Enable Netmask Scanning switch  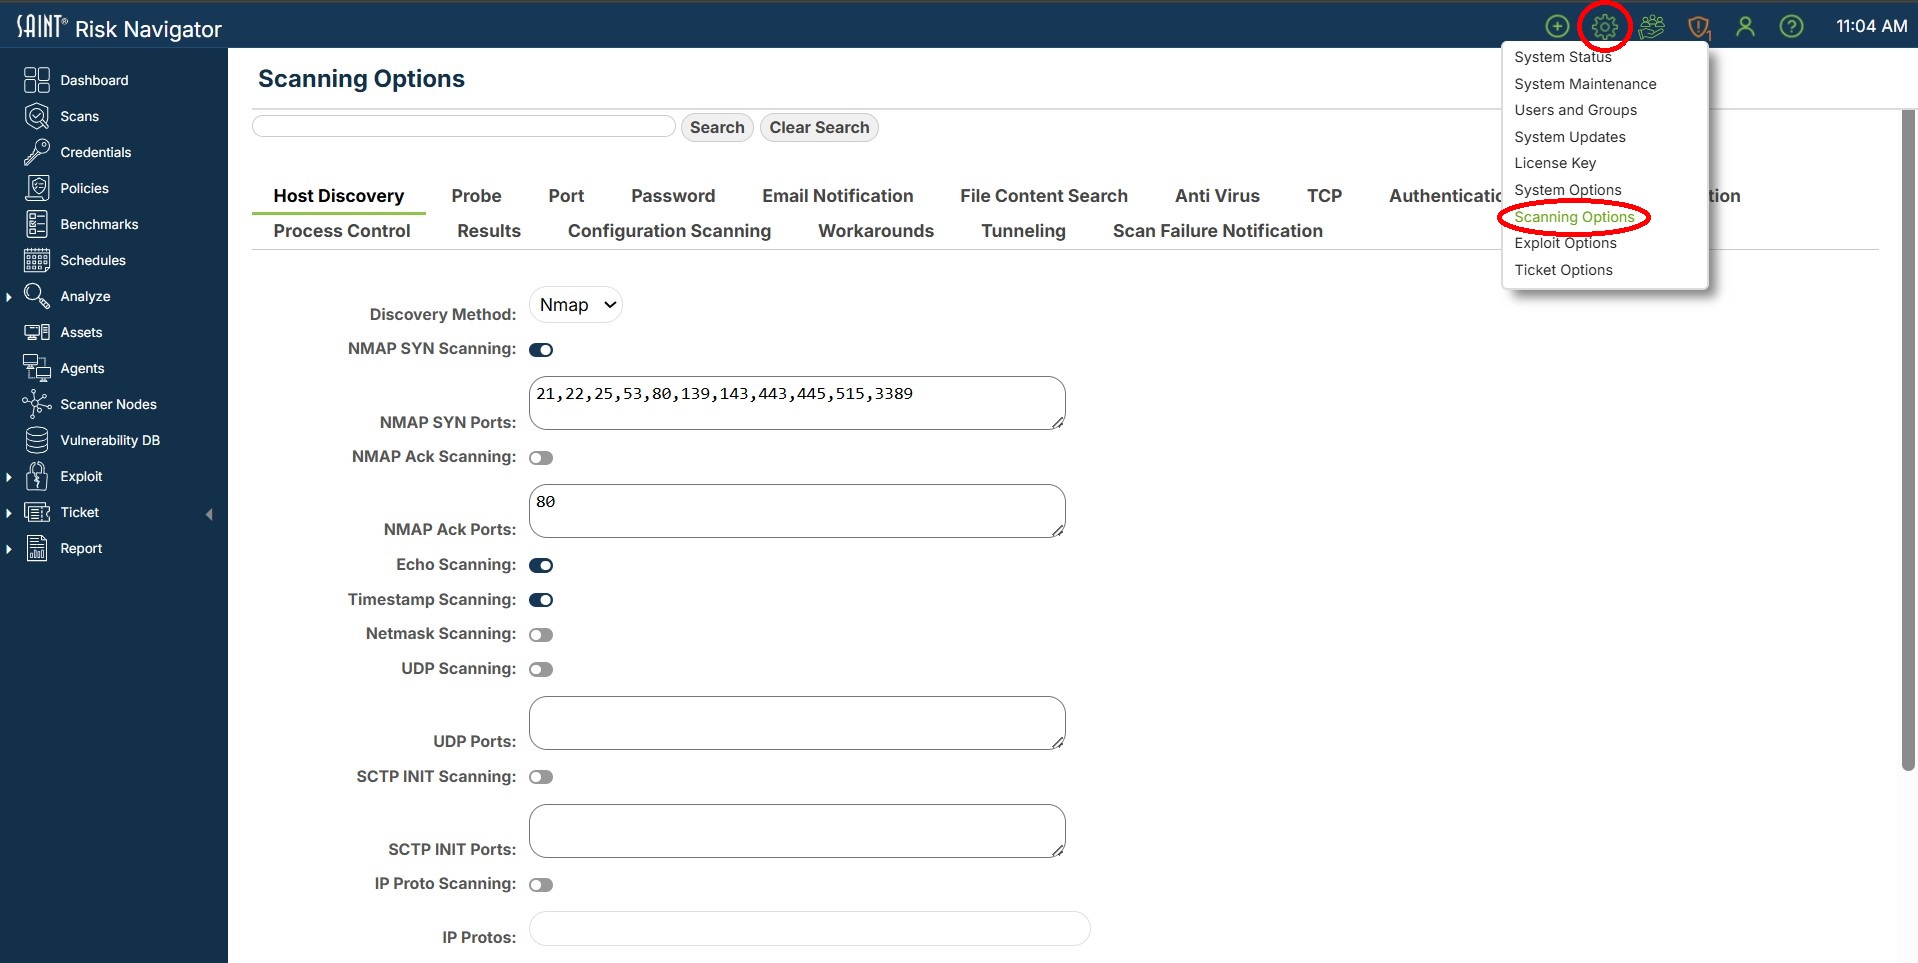[x=541, y=635]
